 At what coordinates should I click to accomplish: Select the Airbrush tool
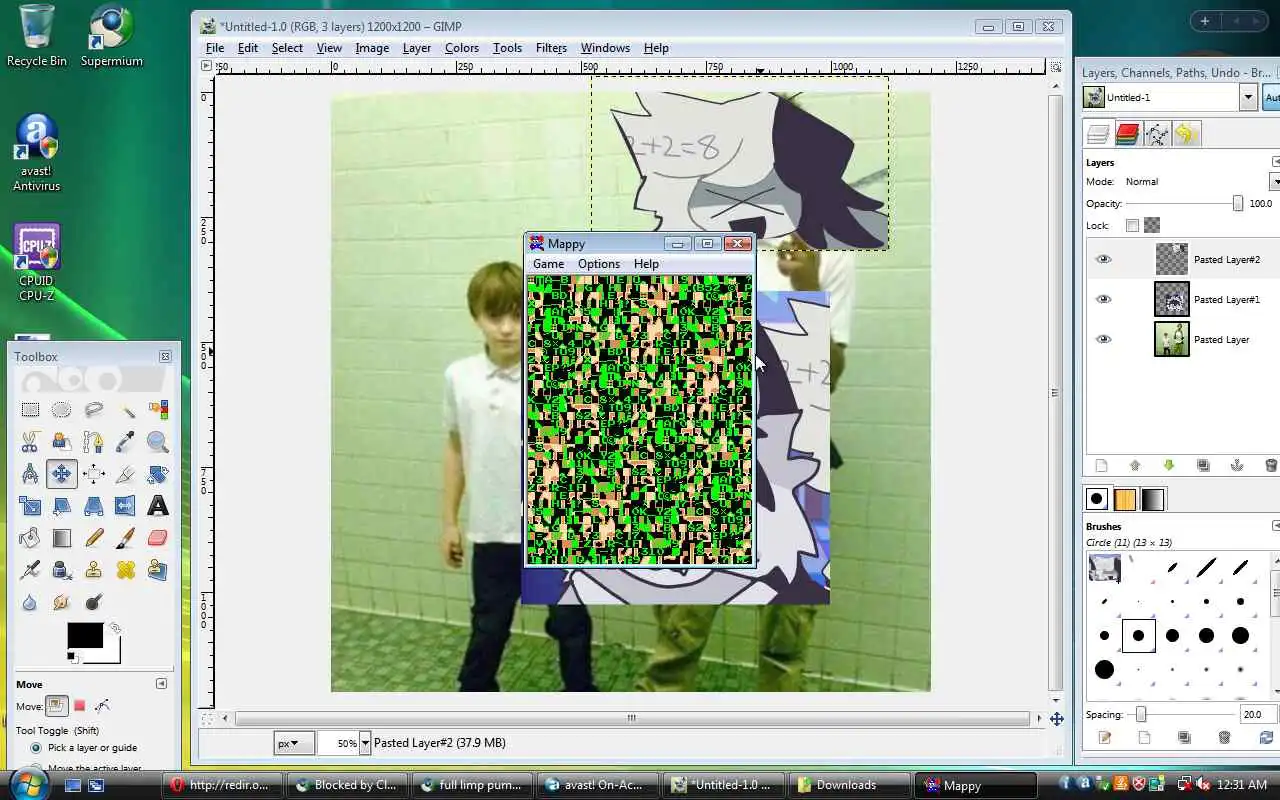(30, 570)
